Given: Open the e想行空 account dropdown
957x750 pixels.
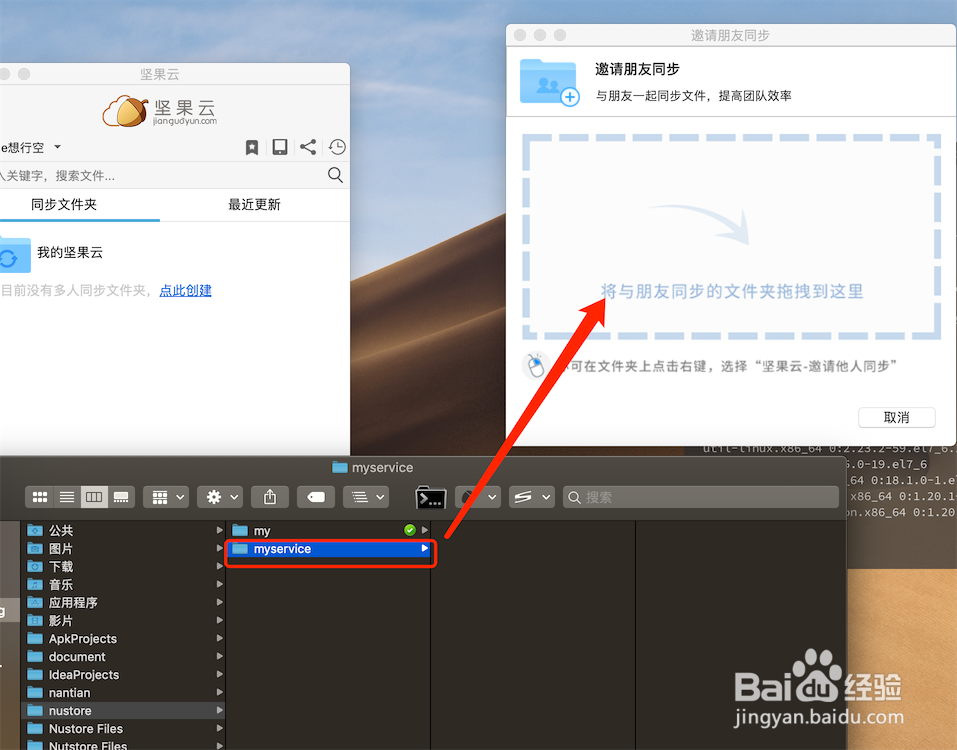Looking at the screenshot, I should click(x=31, y=147).
